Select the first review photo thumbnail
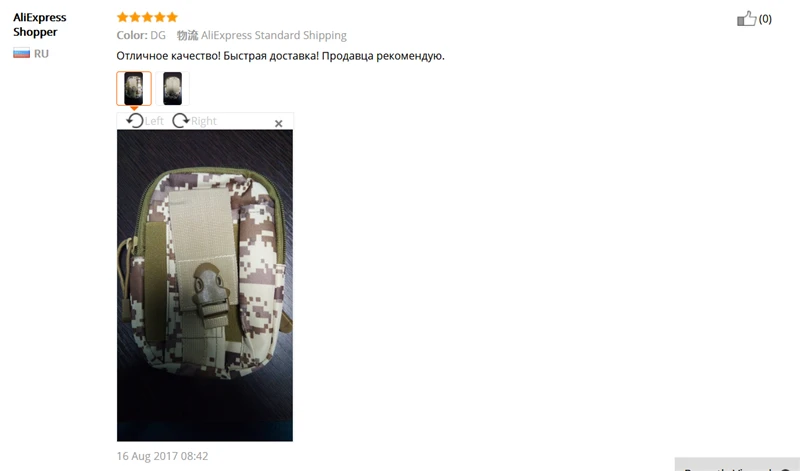The image size is (800, 471). tap(134, 88)
